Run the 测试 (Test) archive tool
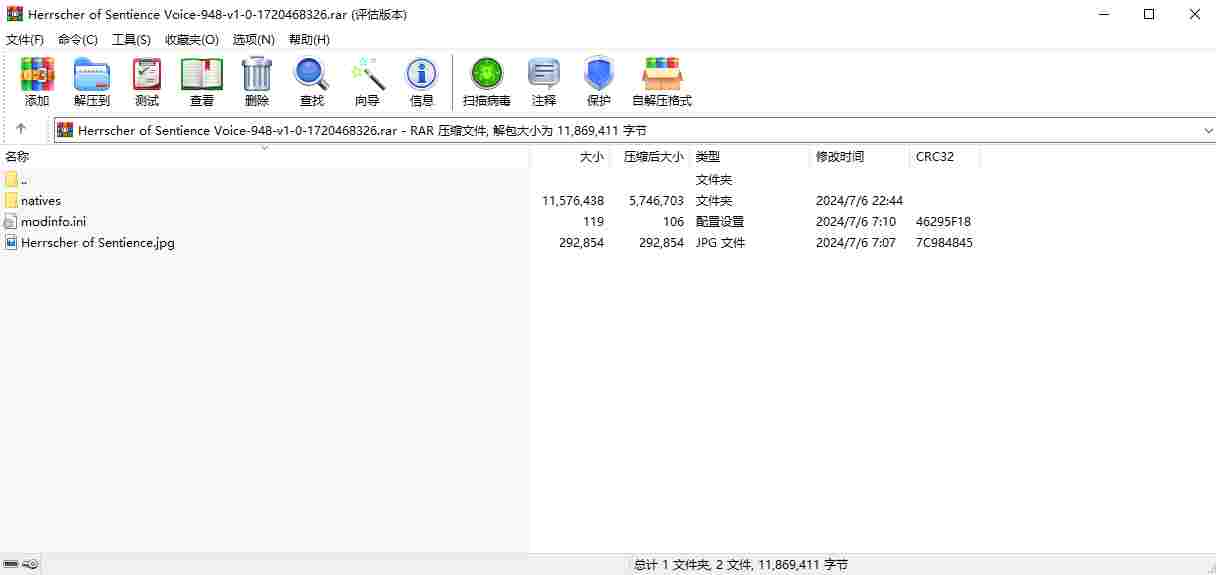Viewport: 1216px width, 575px height. 147,74
